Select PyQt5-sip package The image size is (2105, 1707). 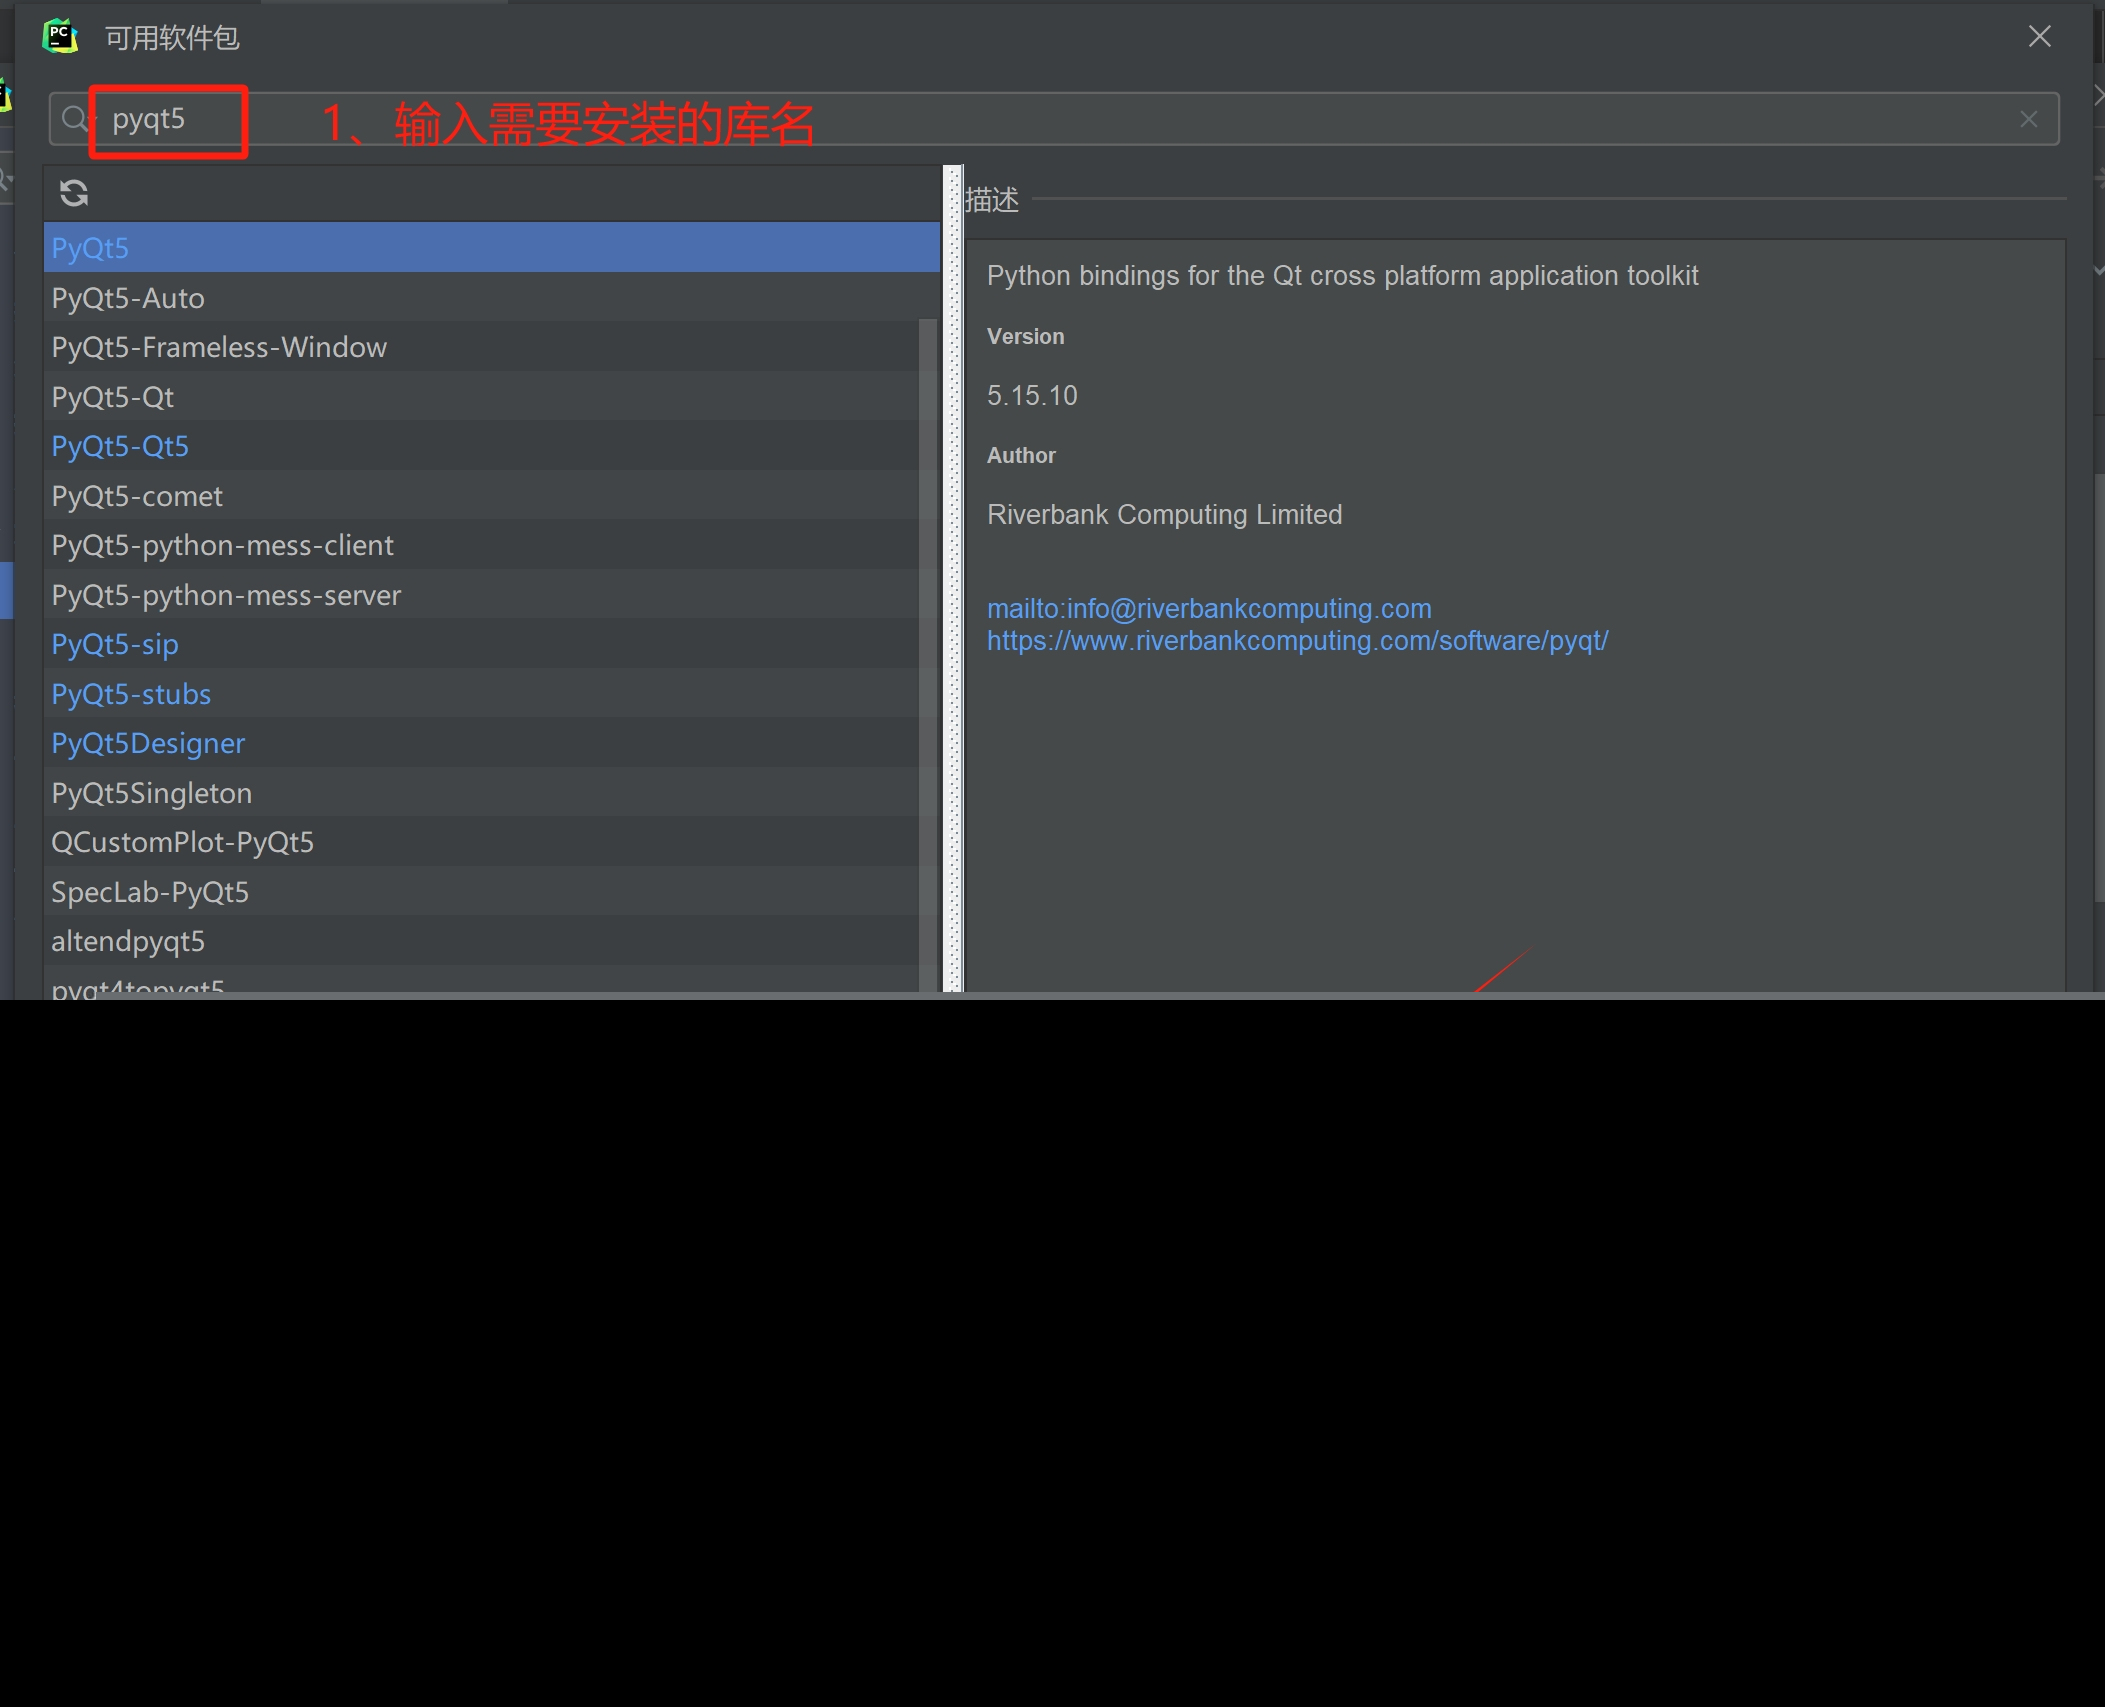click(x=482, y=644)
